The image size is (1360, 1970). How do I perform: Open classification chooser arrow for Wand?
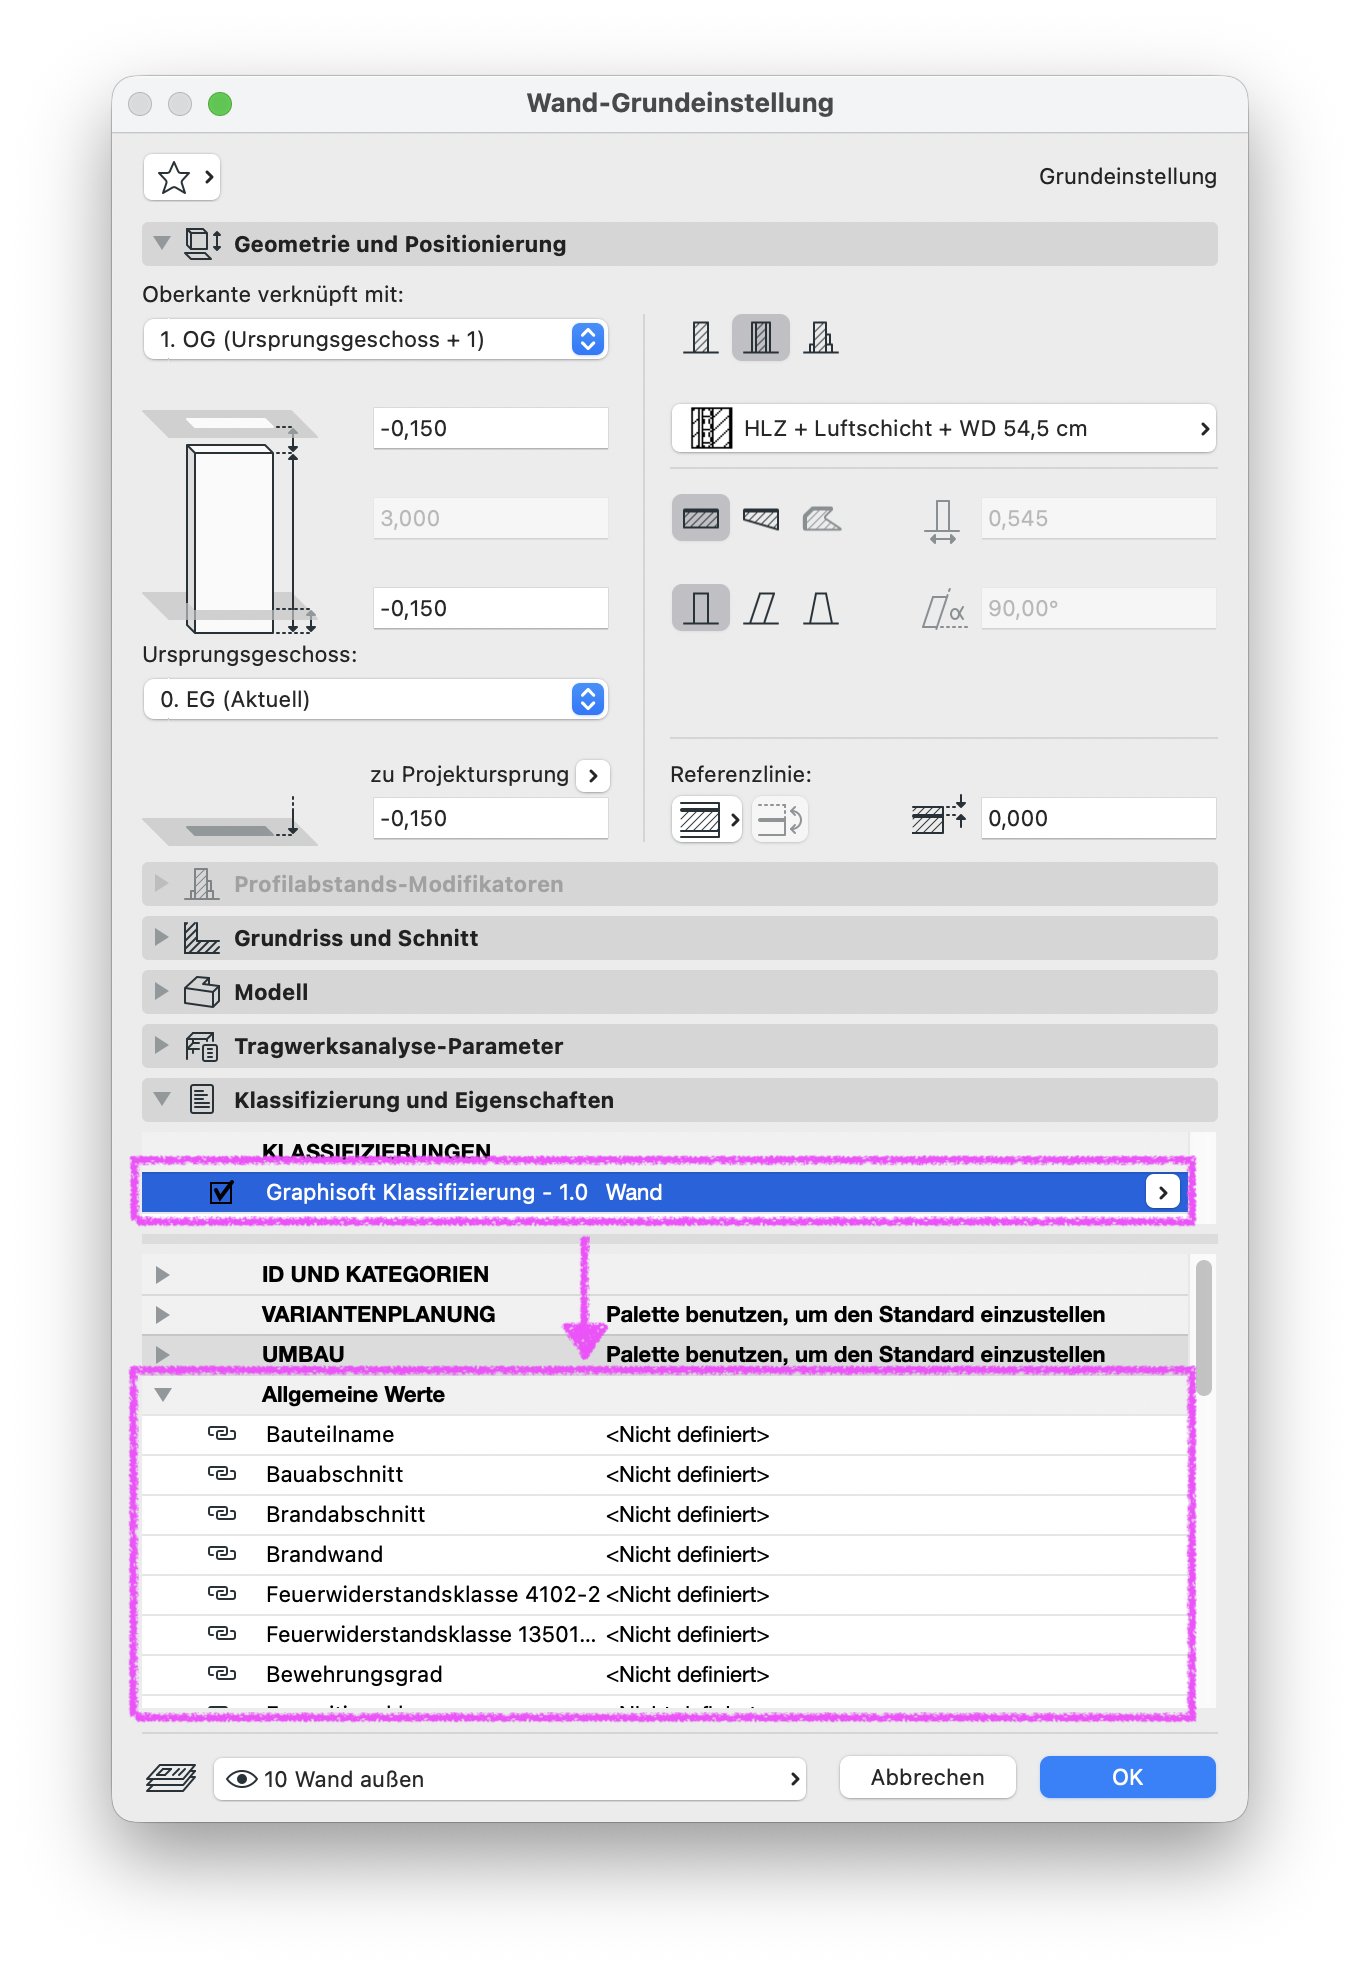click(1163, 1192)
